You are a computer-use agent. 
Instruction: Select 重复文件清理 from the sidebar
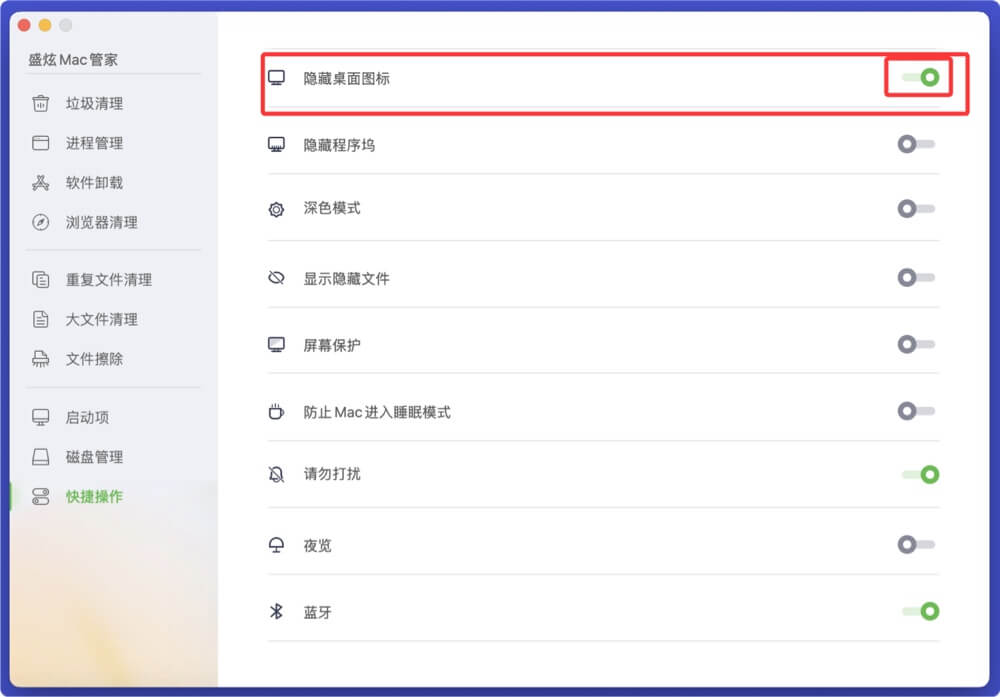click(110, 280)
